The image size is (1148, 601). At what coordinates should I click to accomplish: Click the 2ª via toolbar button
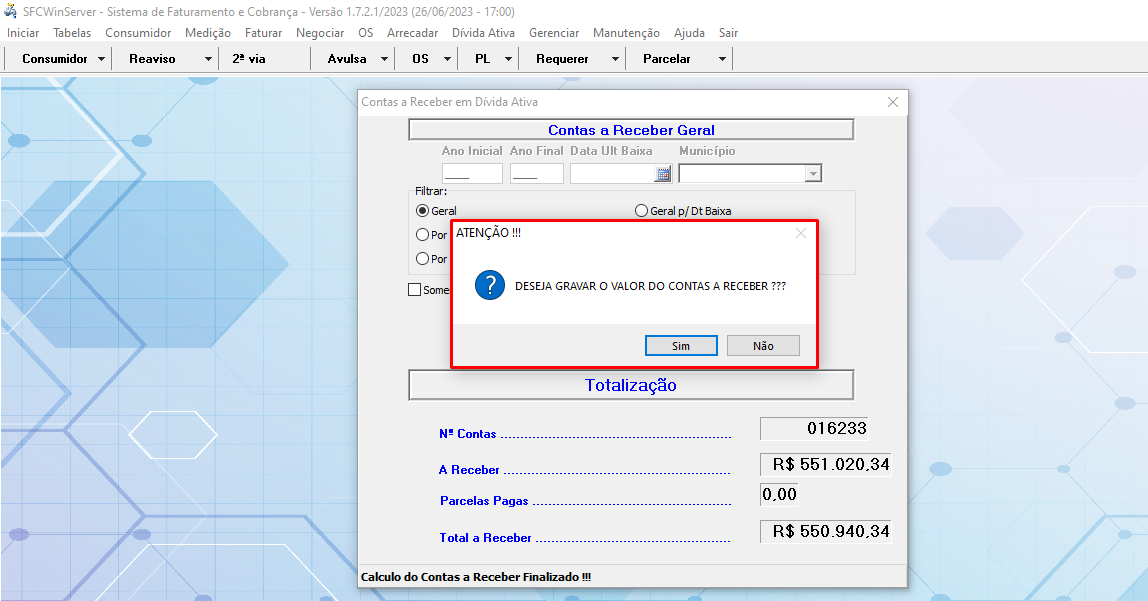(249, 59)
